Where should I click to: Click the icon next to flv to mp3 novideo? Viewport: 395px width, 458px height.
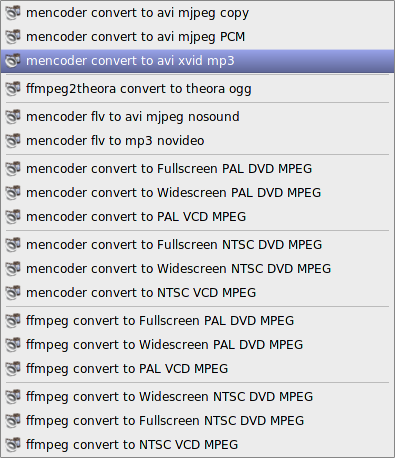13,141
